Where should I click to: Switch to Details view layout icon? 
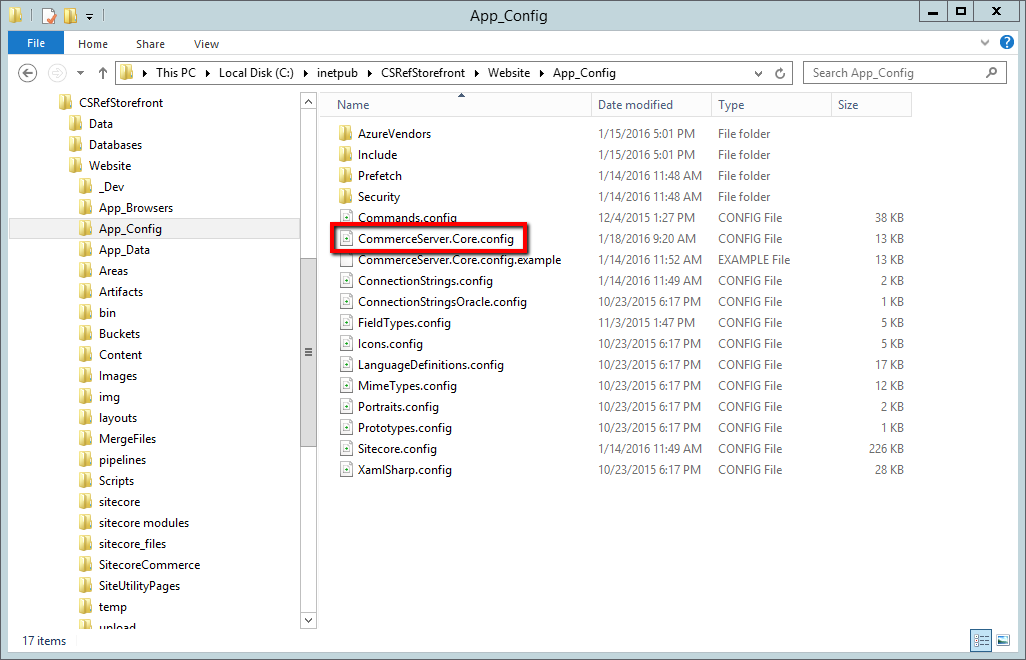click(979, 640)
